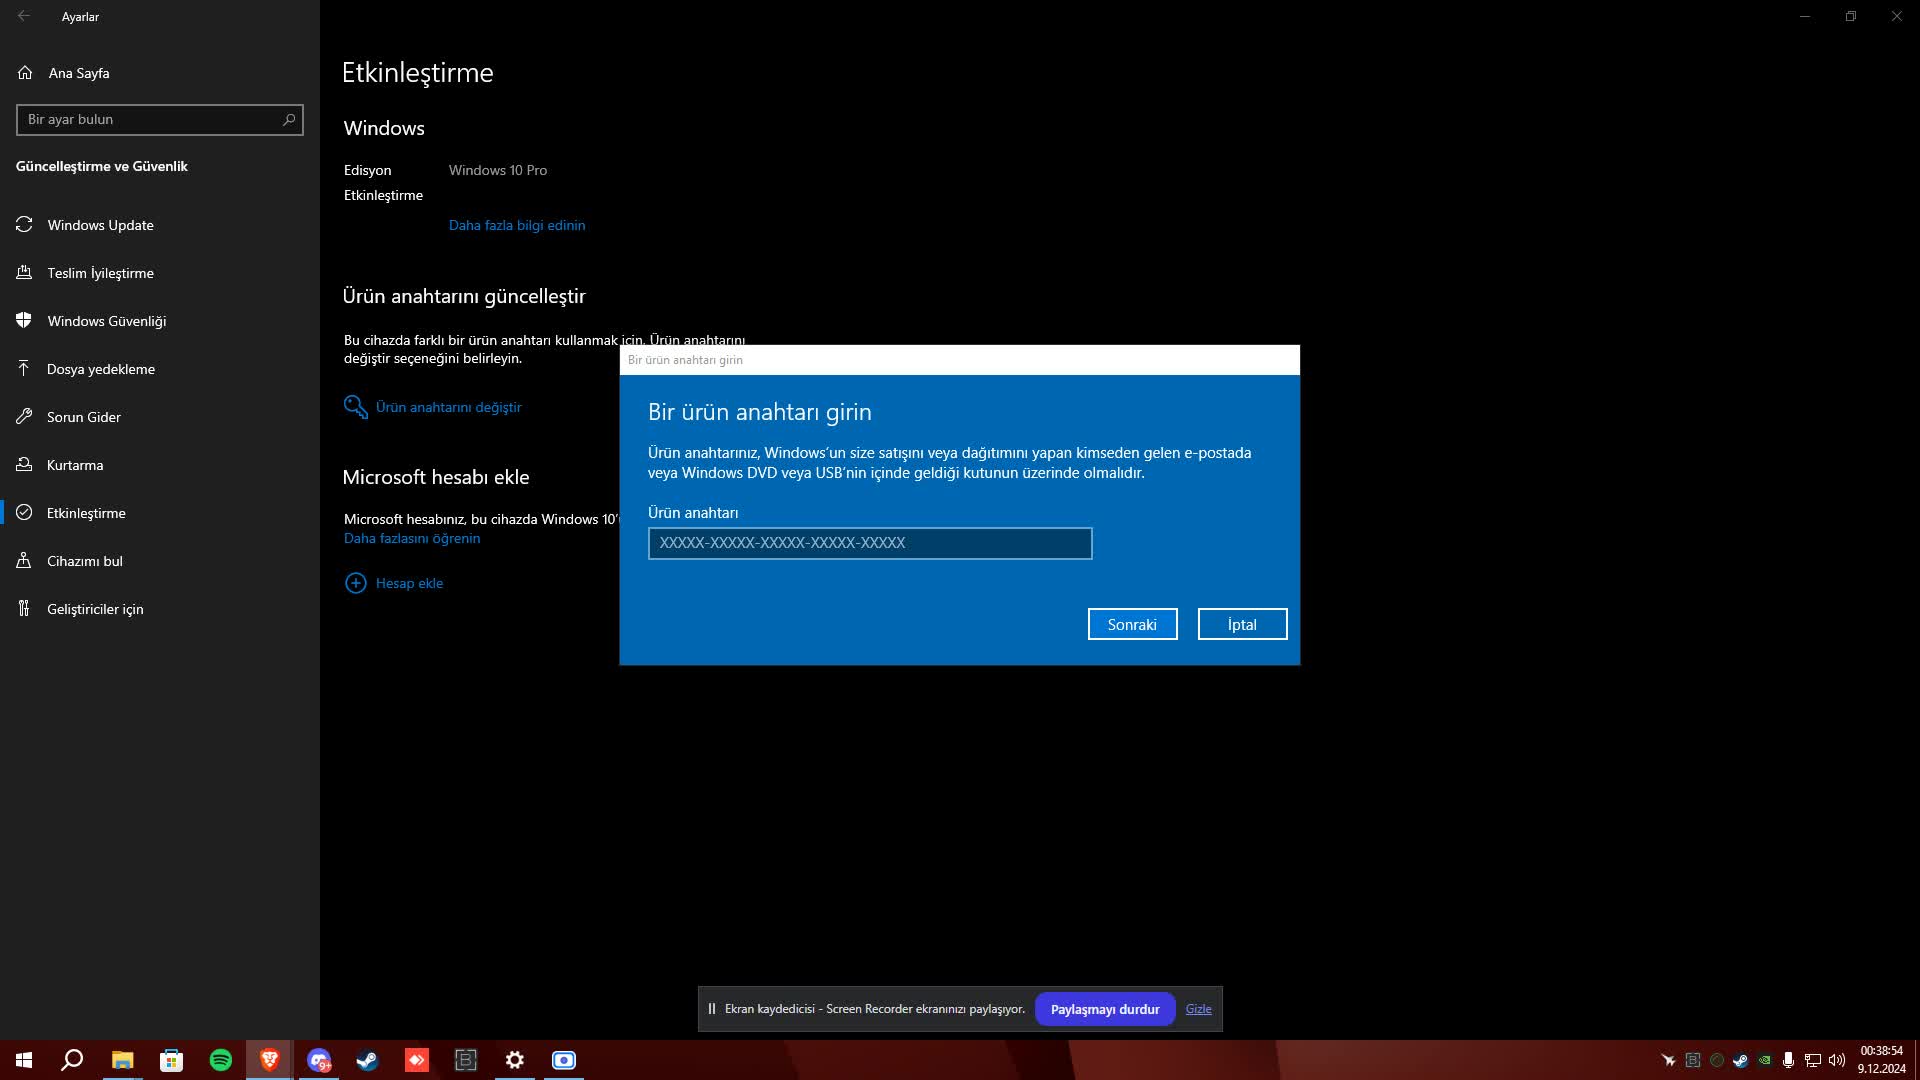This screenshot has height=1080, width=1920.
Task: Click the plus icon beside Hesap ekle
Action: tap(355, 583)
